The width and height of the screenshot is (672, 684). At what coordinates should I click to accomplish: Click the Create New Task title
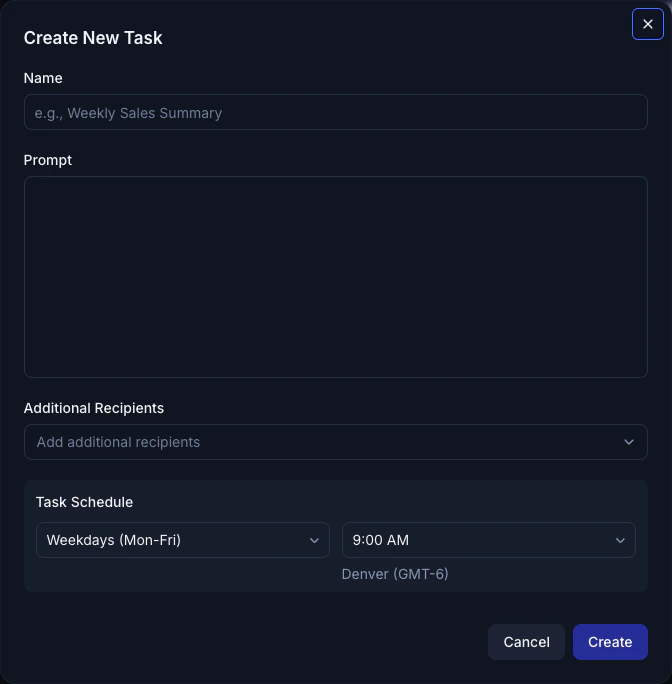(93, 38)
